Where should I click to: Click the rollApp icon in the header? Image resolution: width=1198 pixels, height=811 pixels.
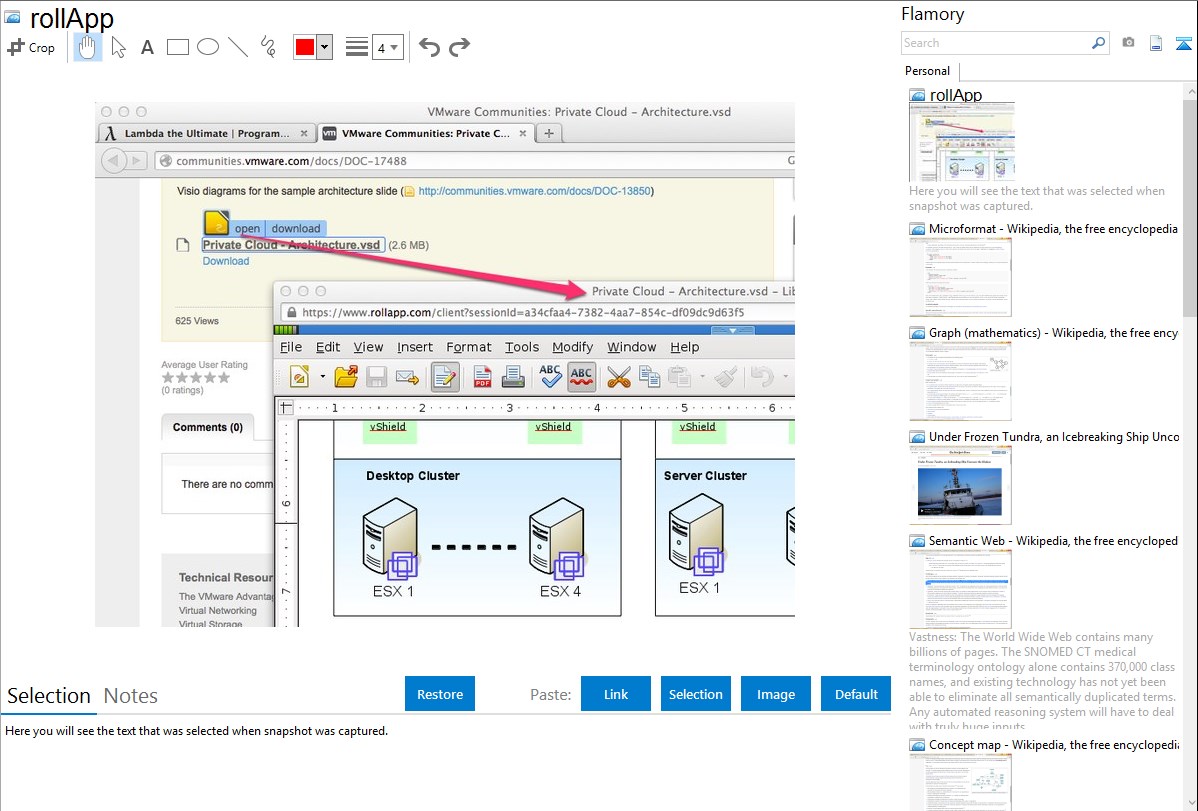pyautogui.click(x=13, y=17)
